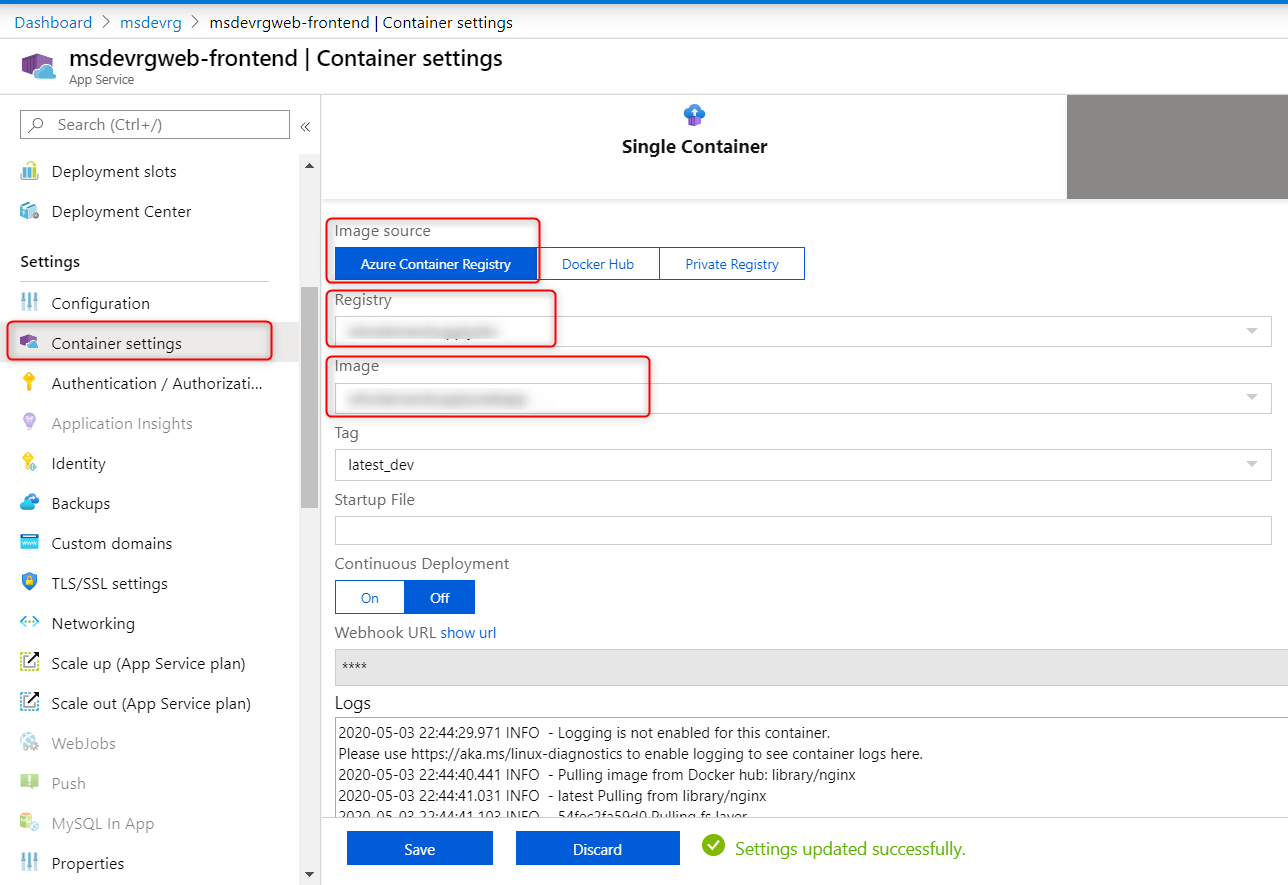Click sidebar scroll down arrow
Screen dimensions: 1288x885
pyautogui.click(x=308, y=874)
